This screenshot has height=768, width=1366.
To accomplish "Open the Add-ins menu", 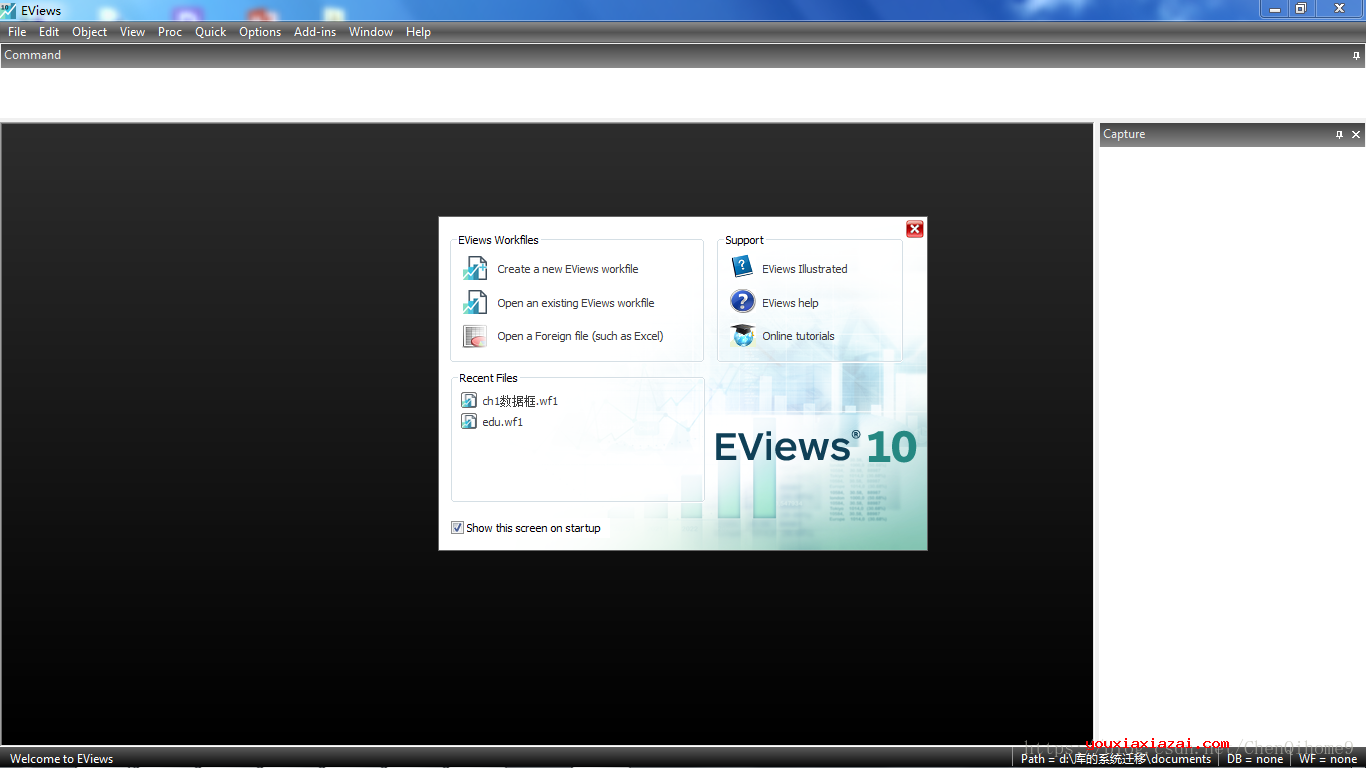I will (x=315, y=32).
